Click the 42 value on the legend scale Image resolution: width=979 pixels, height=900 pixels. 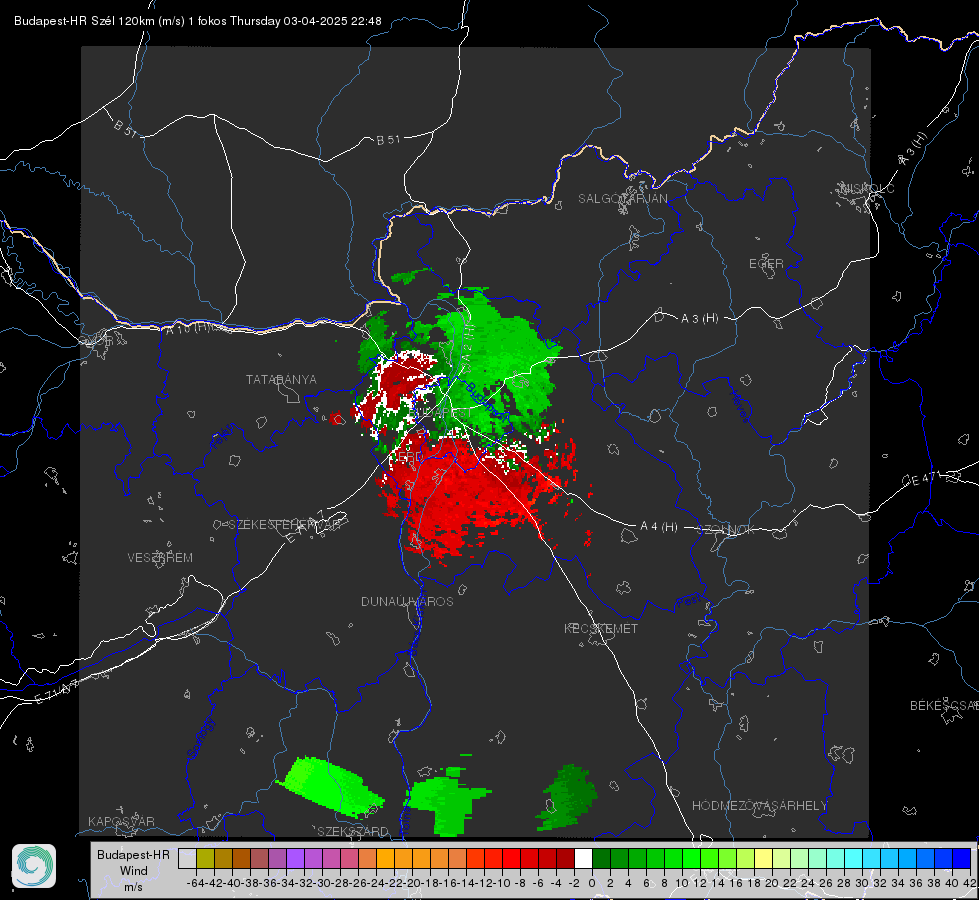[x=970, y=883]
